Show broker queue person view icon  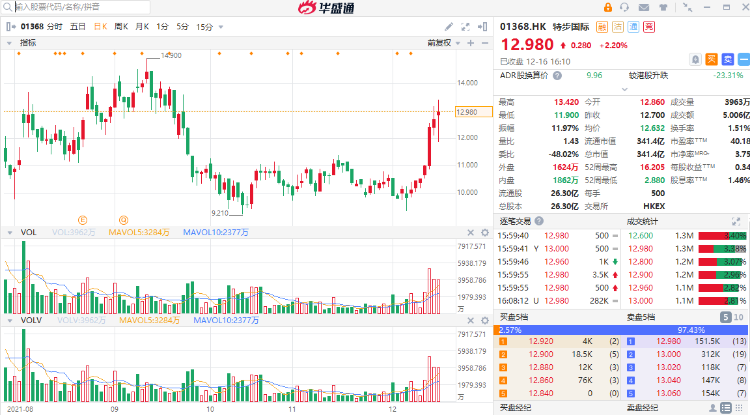[713, 408]
